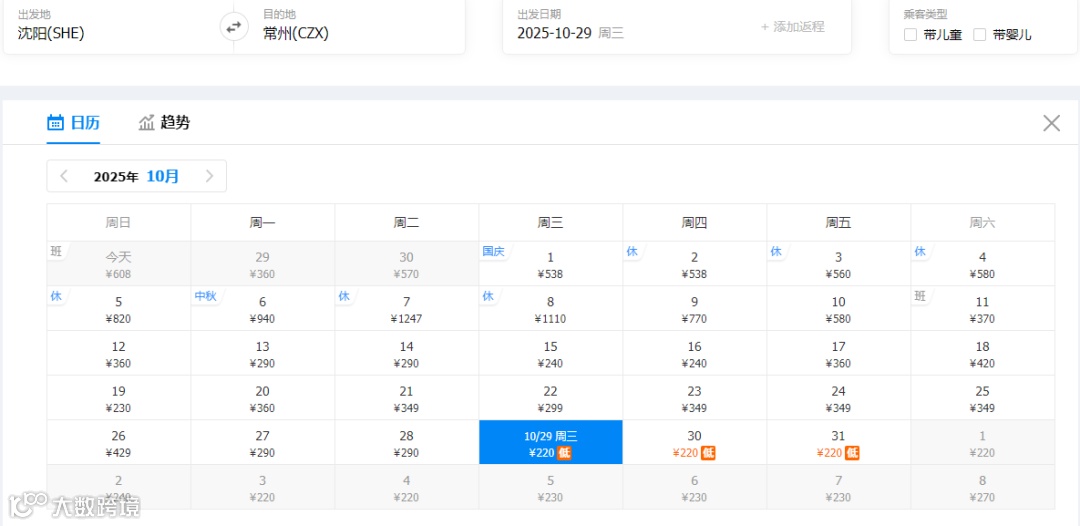Select October 22 priced ¥299
This screenshot has height=526, width=1080.
[x=551, y=398]
